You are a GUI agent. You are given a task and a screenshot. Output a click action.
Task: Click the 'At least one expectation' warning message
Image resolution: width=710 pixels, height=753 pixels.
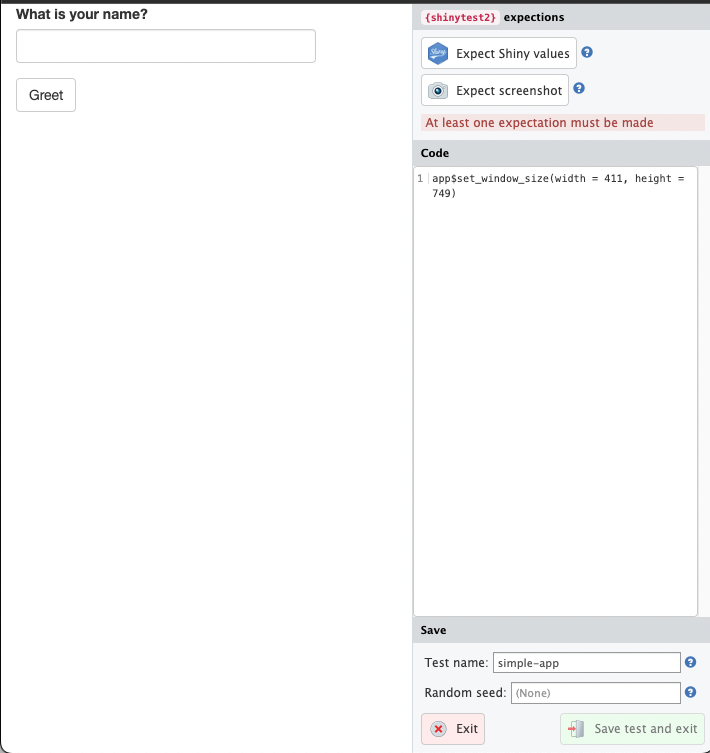pyautogui.click(x=540, y=123)
